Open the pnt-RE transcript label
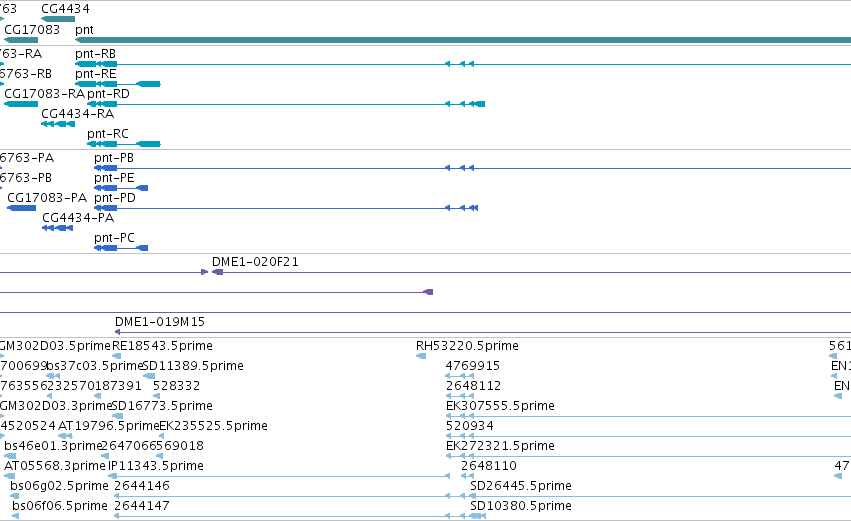The width and height of the screenshot is (851, 521). [x=96, y=74]
